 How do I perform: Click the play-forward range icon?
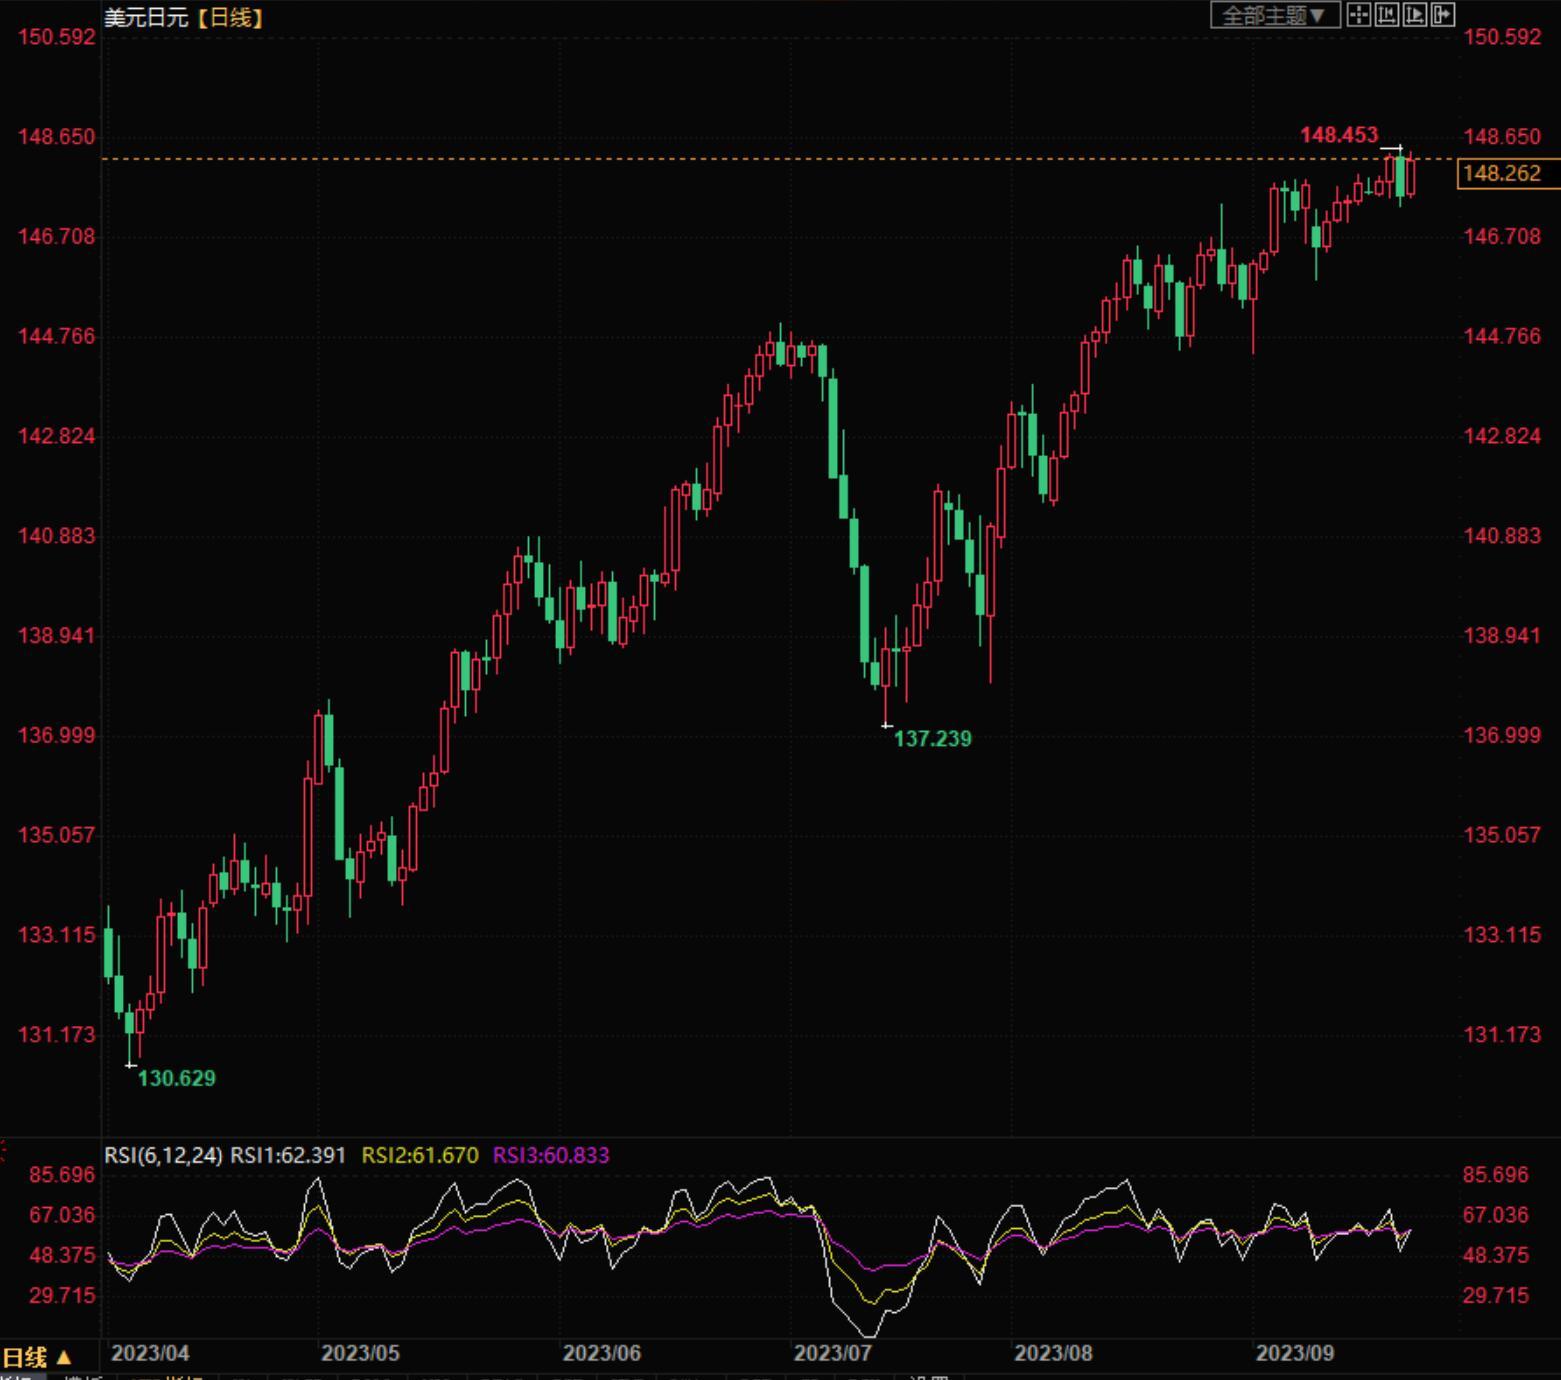[x=1414, y=14]
